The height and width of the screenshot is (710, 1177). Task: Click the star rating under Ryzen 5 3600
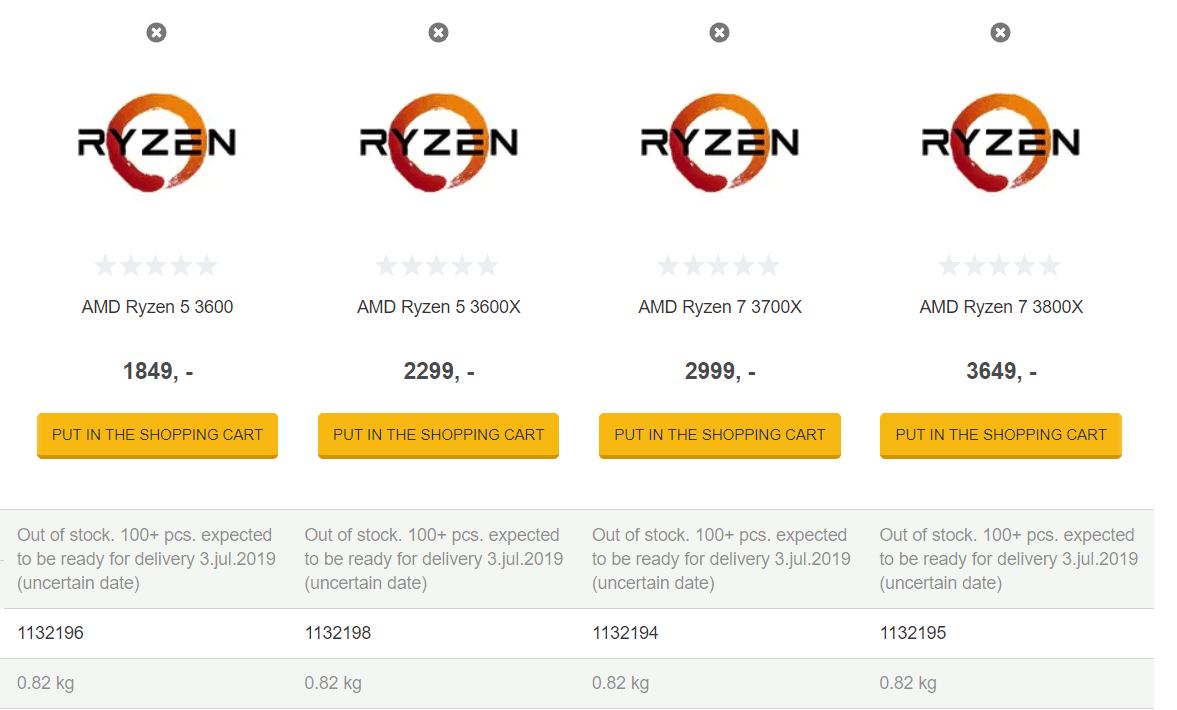(156, 266)
